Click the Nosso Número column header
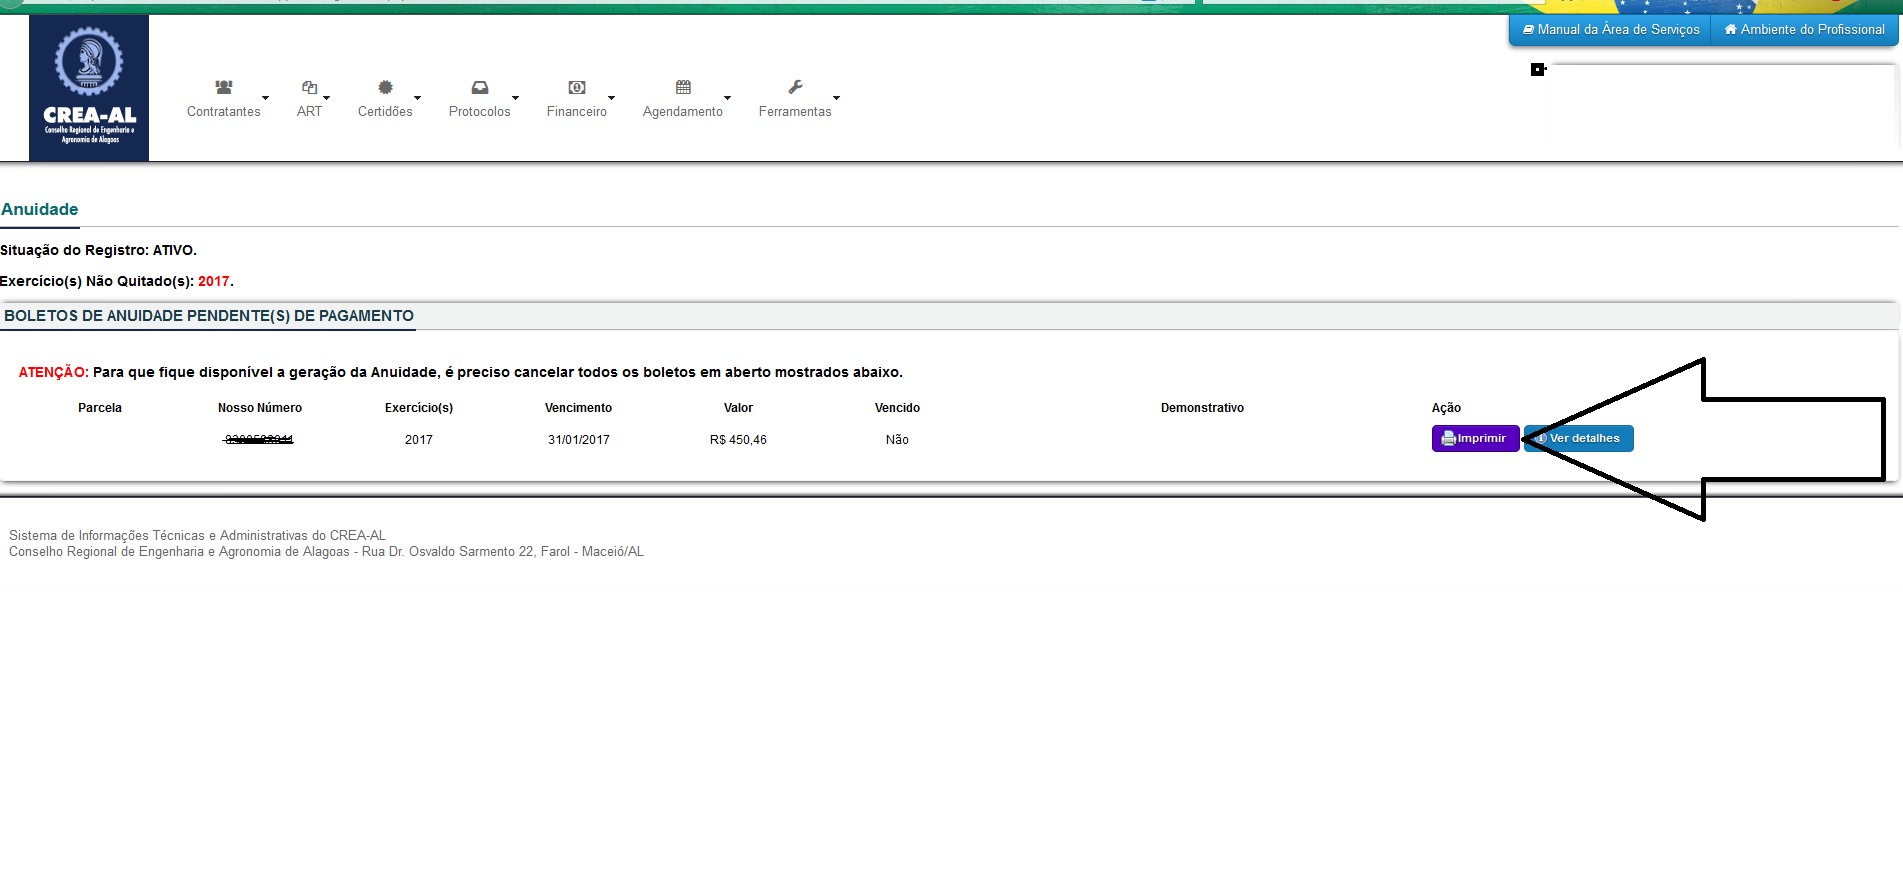The image size is (1903, 891). (260, 408)
